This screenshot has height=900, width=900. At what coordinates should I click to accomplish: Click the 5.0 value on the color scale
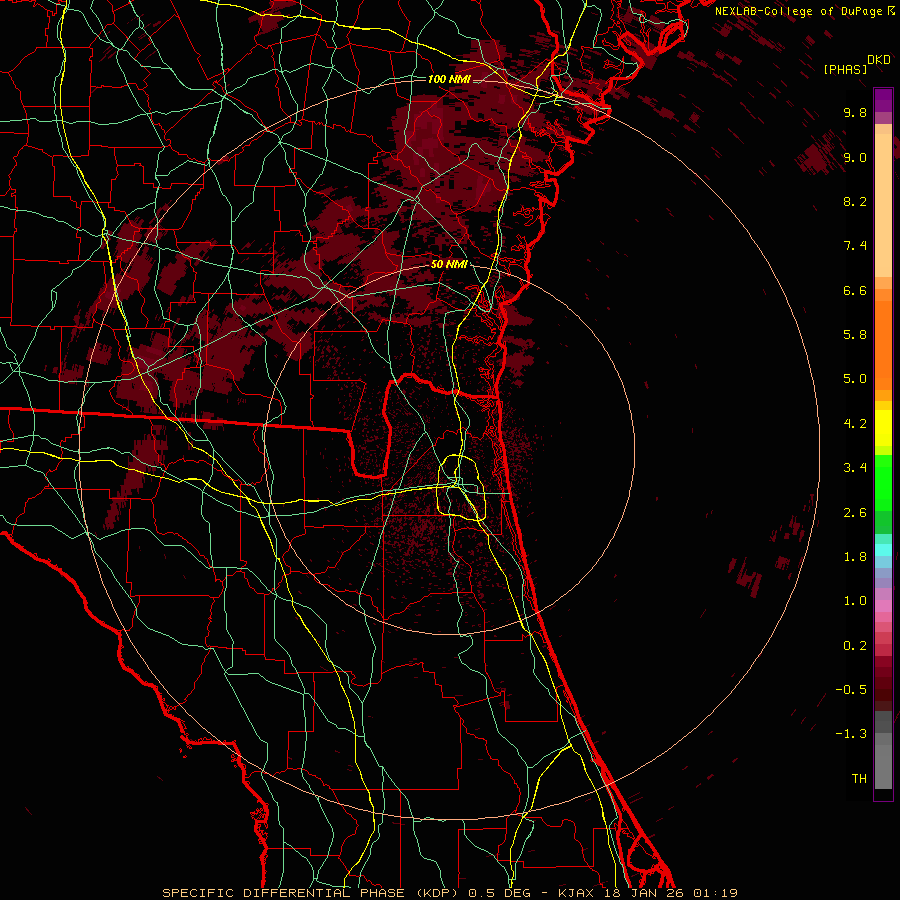(x=855, y=379)
